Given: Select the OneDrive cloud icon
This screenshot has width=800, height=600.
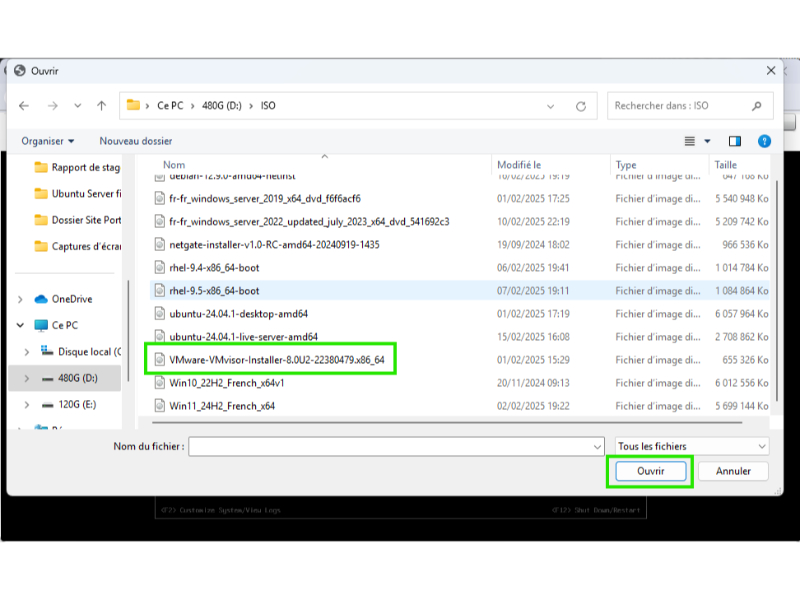Looking at the screenshot, I should (x=41, y=299).
